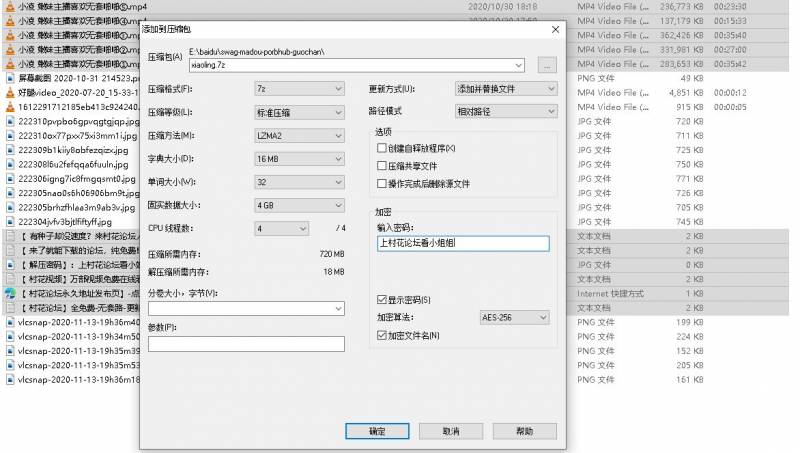
Task: Close the 添加到压缩包 dialog
Action: (555, 30)
